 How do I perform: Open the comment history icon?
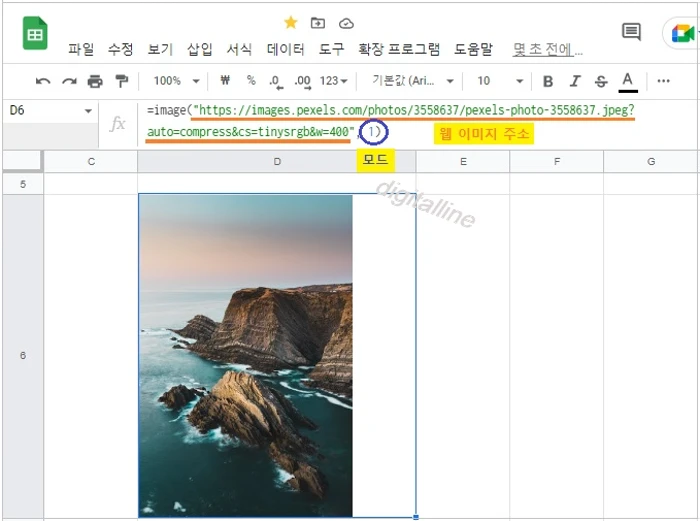tap(631, 32)
